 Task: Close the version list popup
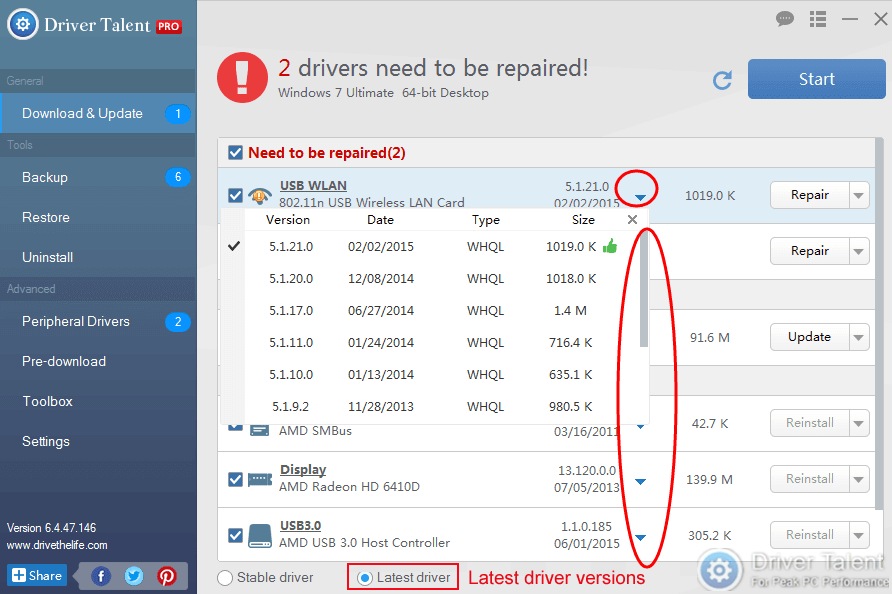[632, 220]
